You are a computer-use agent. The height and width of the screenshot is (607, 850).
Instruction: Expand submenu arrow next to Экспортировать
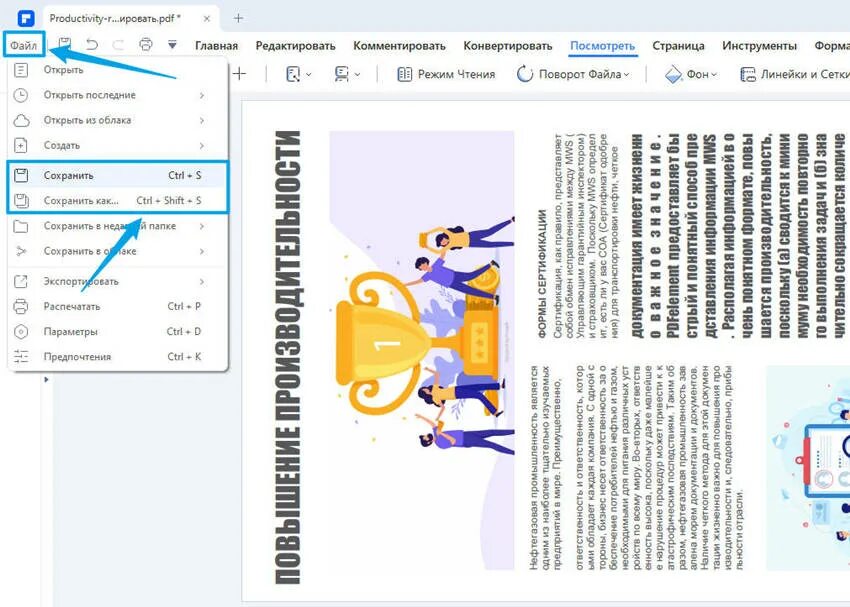202,282
